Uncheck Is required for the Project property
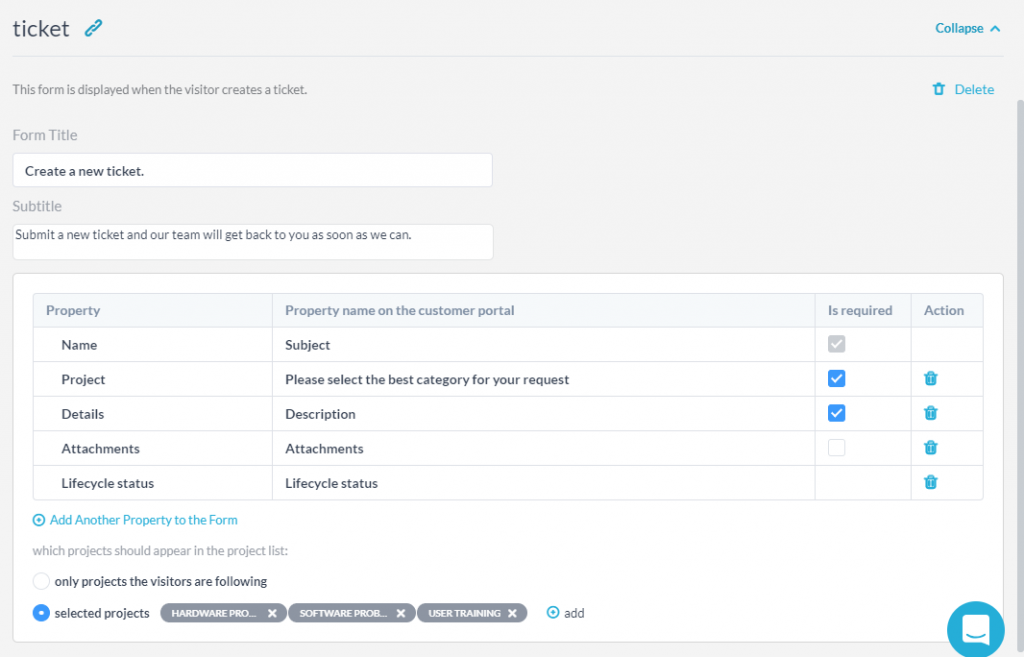The width and height of the screenshot is (1024, 657). (x=838, y=378)
